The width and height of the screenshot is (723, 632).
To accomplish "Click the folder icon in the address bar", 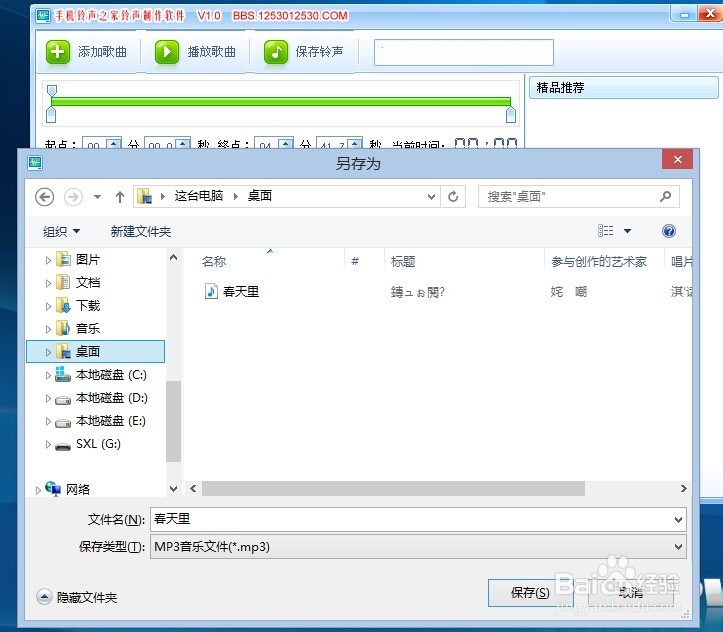I will coord(145,196).
